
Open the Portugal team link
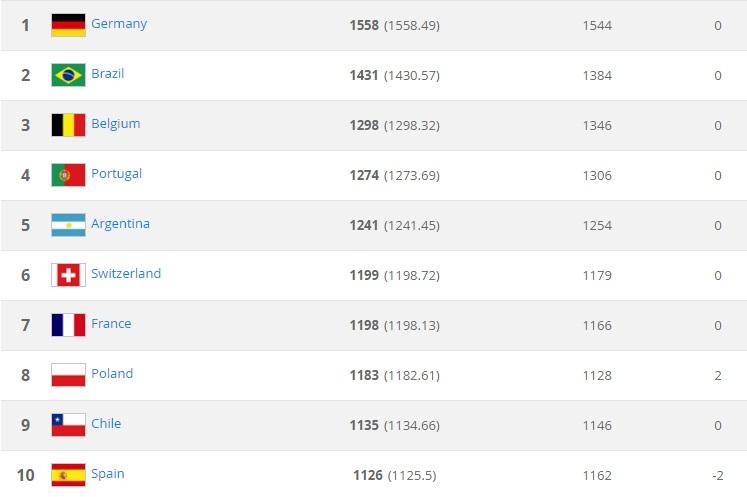116,174
